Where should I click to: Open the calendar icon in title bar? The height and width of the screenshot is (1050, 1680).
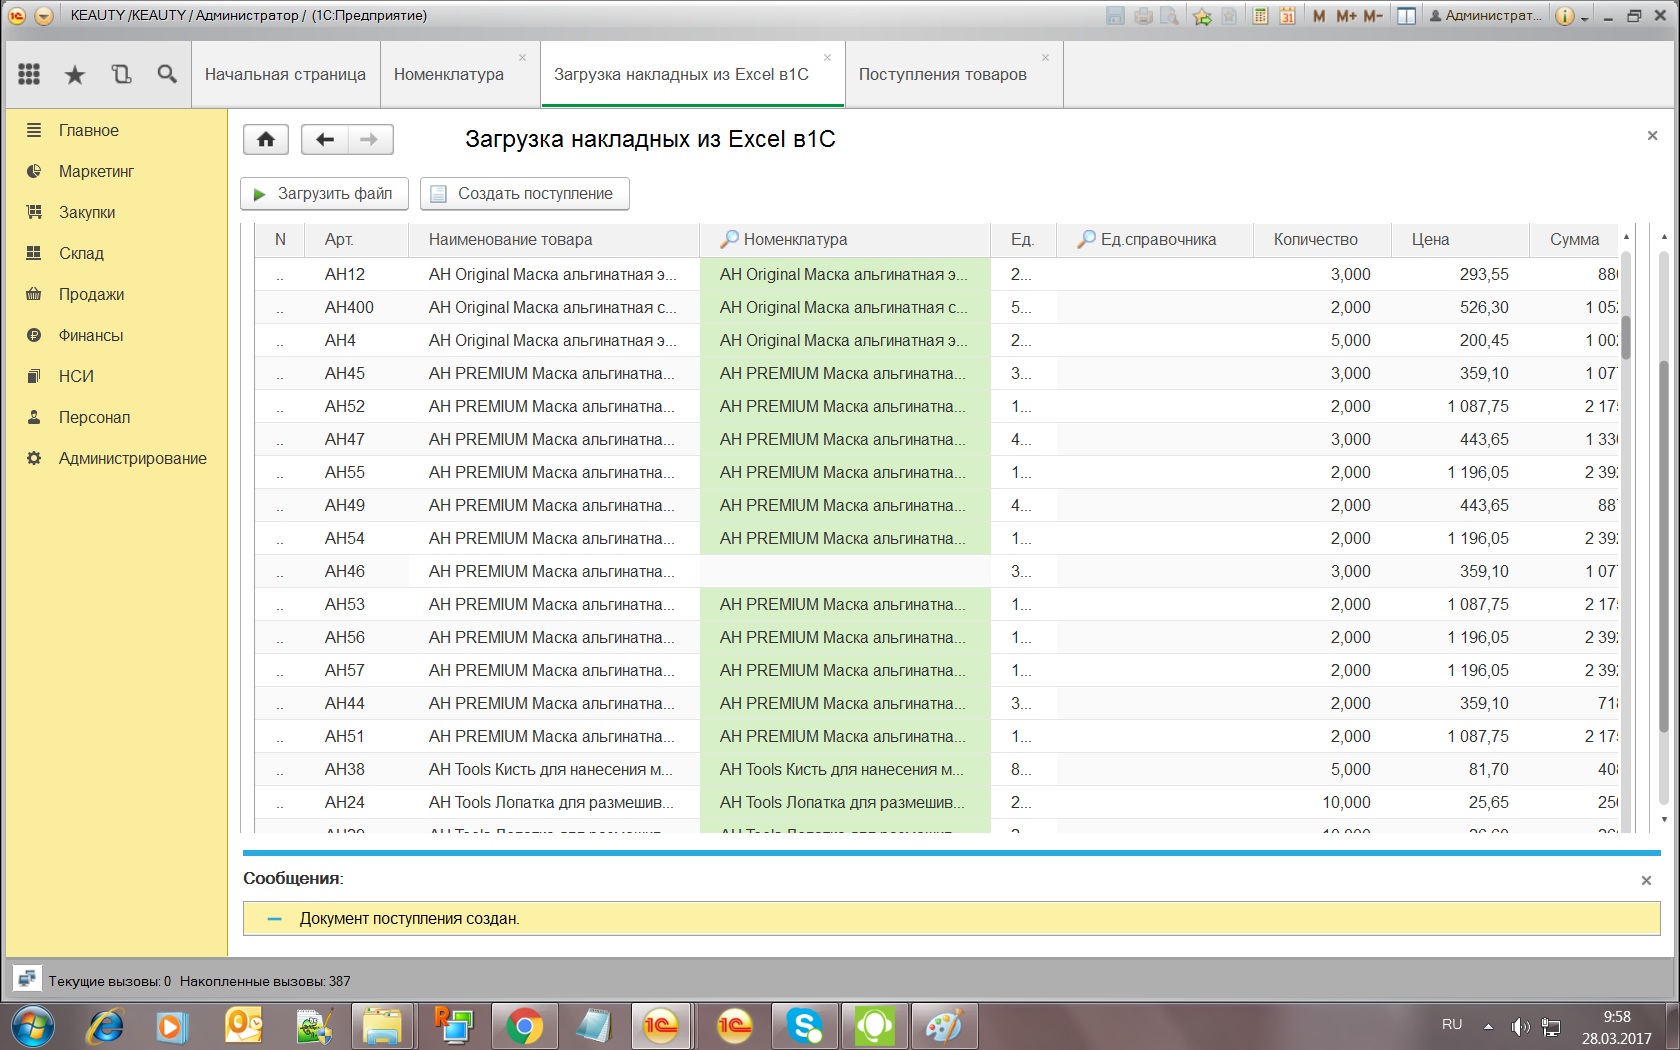(1288, 16)
